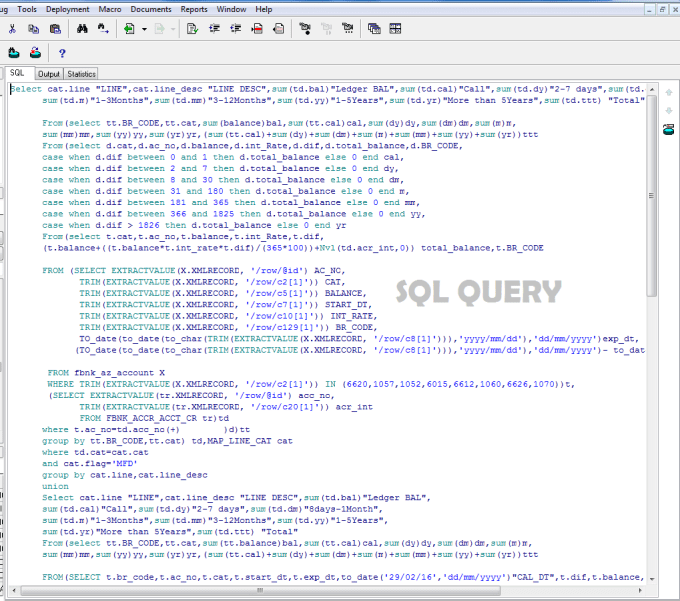Viewport: 680px width, 601px height.
Task: Click the database icon right of the editor
Action: coord(668,129)
